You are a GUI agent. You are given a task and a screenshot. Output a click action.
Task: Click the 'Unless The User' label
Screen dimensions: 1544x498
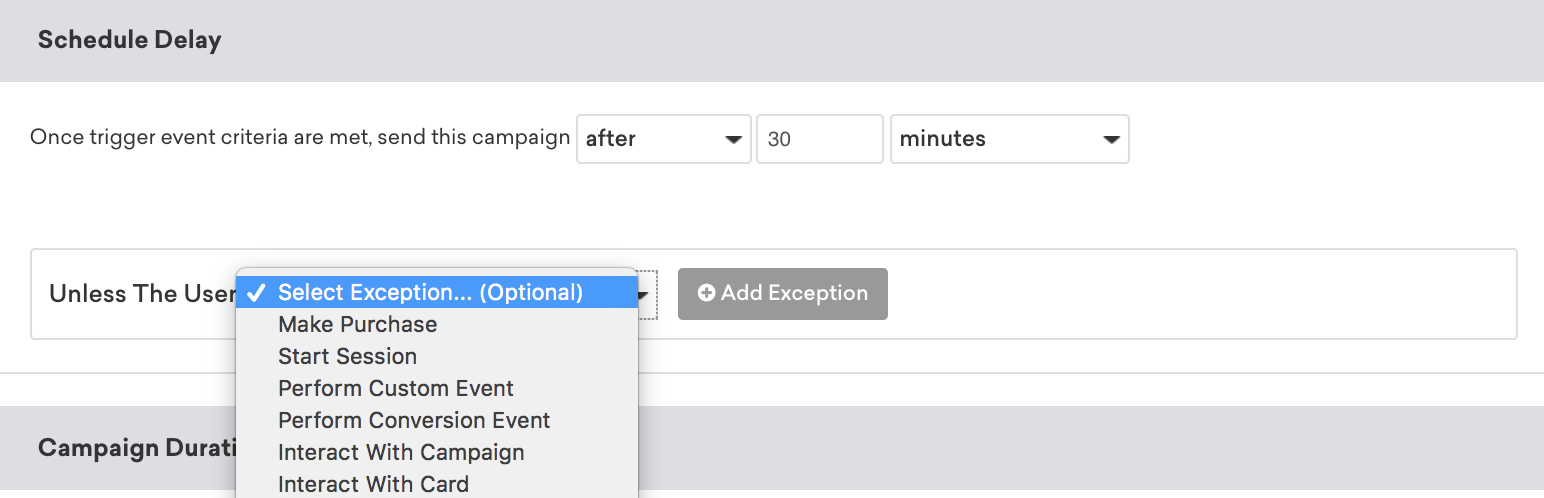140,294
